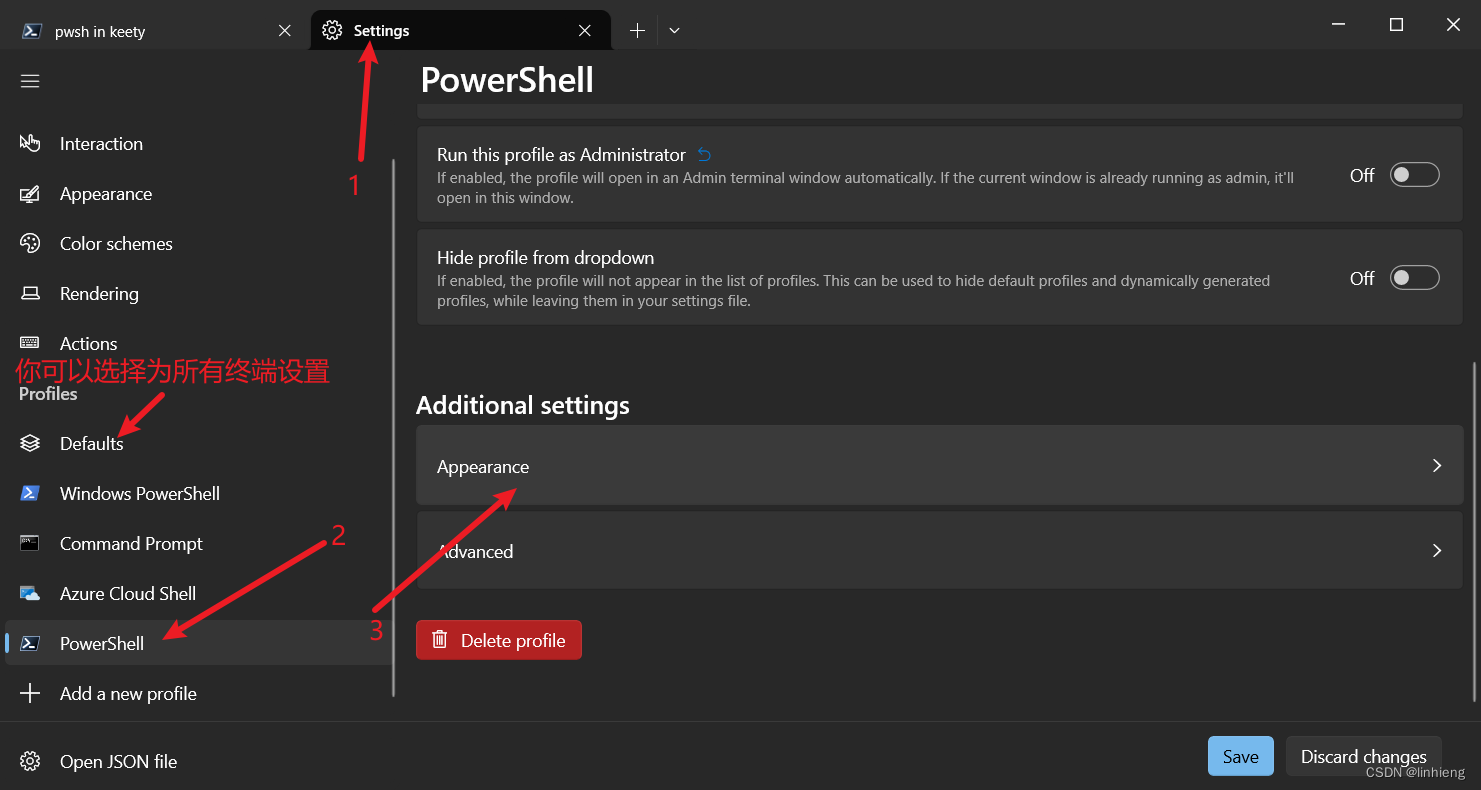
Task: Switch to the pwsh in keety tab
Action: coord(155,31)
